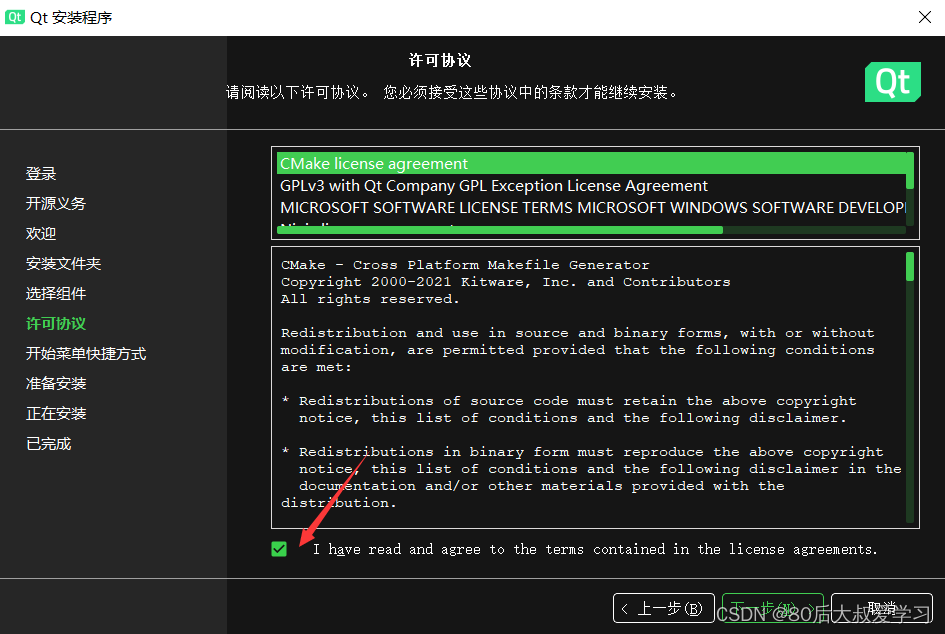Click the Qt logo in the header
Viewport: 945px width, 634px height.
(x=893, y=82)
